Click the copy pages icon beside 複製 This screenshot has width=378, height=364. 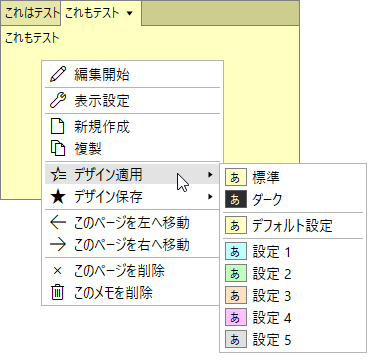point(58,148)
